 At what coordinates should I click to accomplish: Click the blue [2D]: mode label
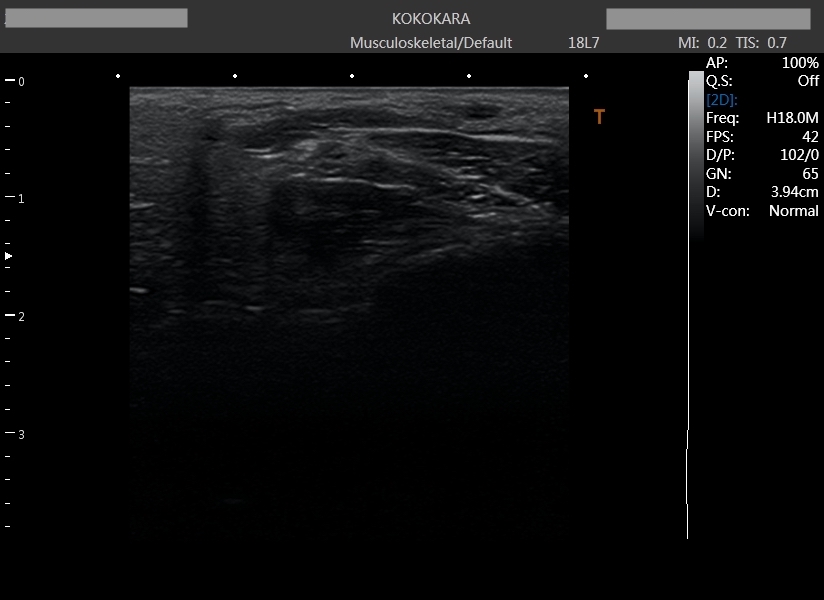[x=722, y=100]
